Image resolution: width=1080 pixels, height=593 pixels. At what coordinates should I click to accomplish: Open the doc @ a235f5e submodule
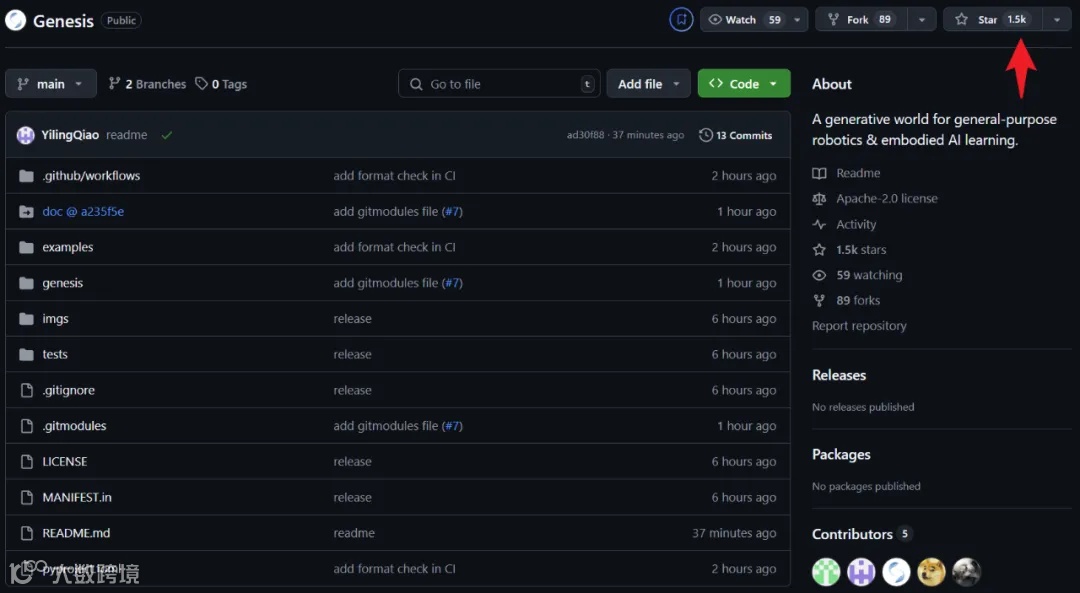[x=83, y=211]
